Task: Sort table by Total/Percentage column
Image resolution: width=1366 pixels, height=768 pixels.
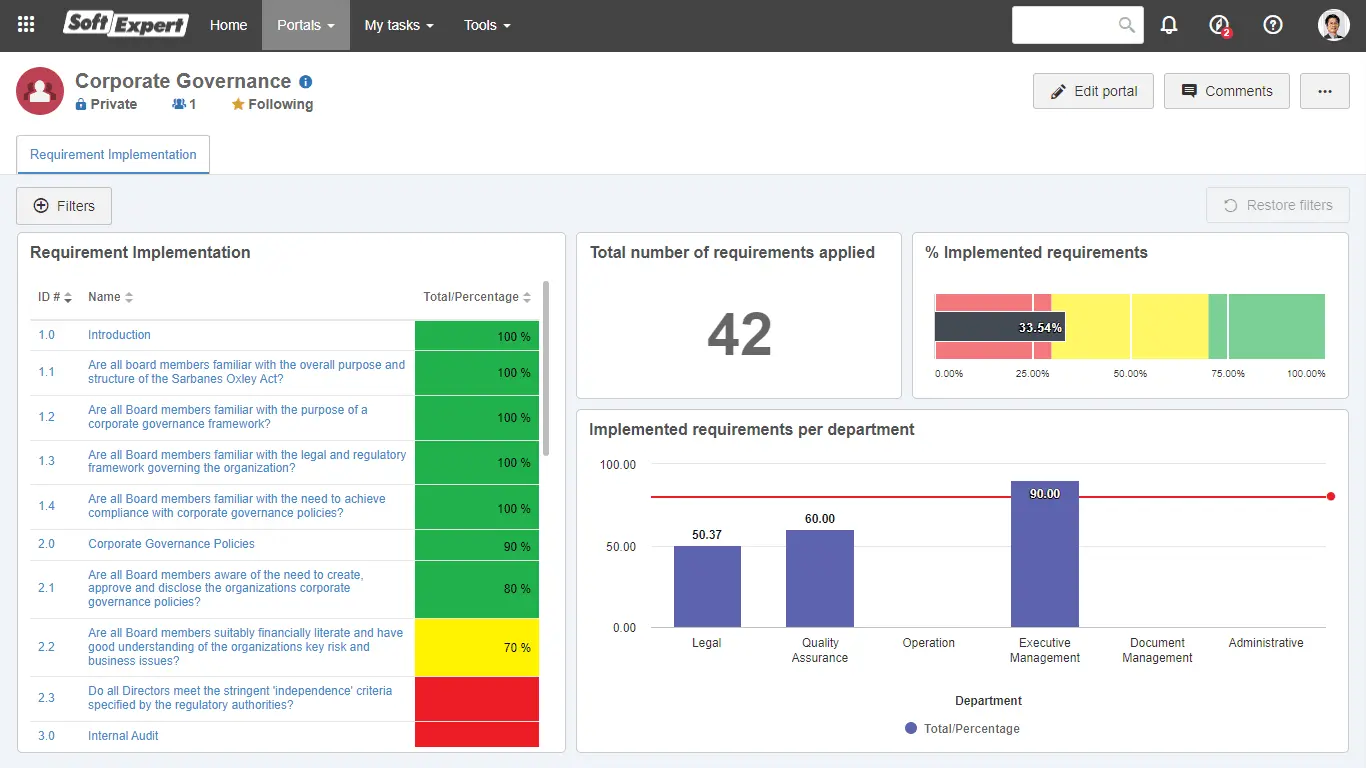Action: (x=477, y=297)
